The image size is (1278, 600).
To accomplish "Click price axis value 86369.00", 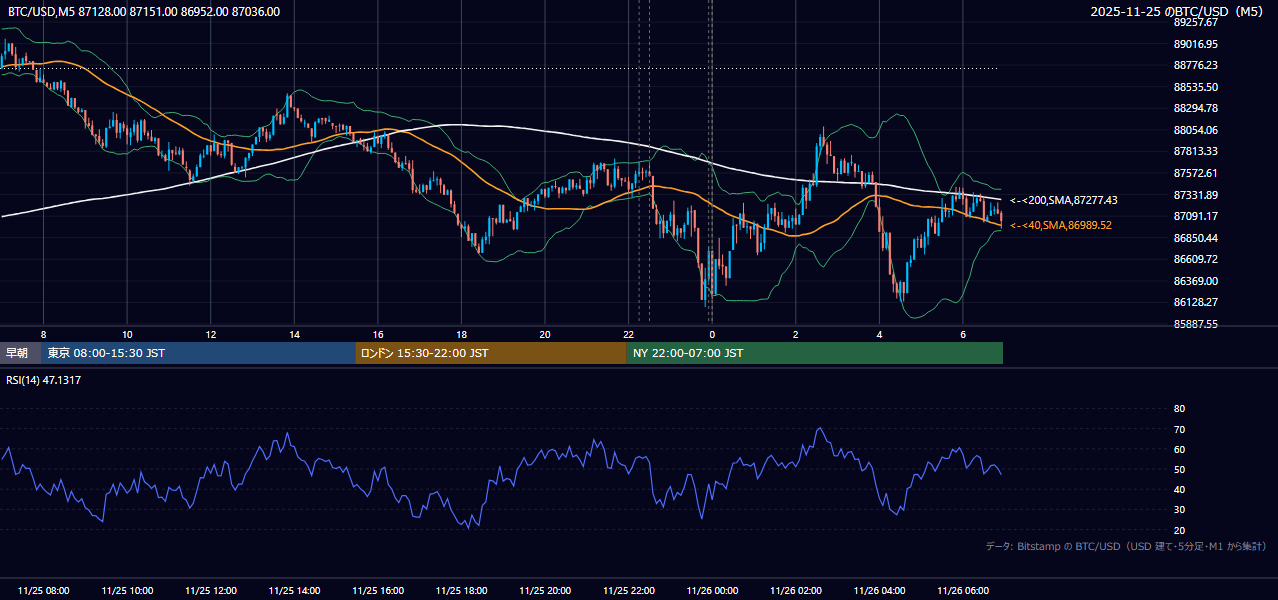I will 1195,281.
